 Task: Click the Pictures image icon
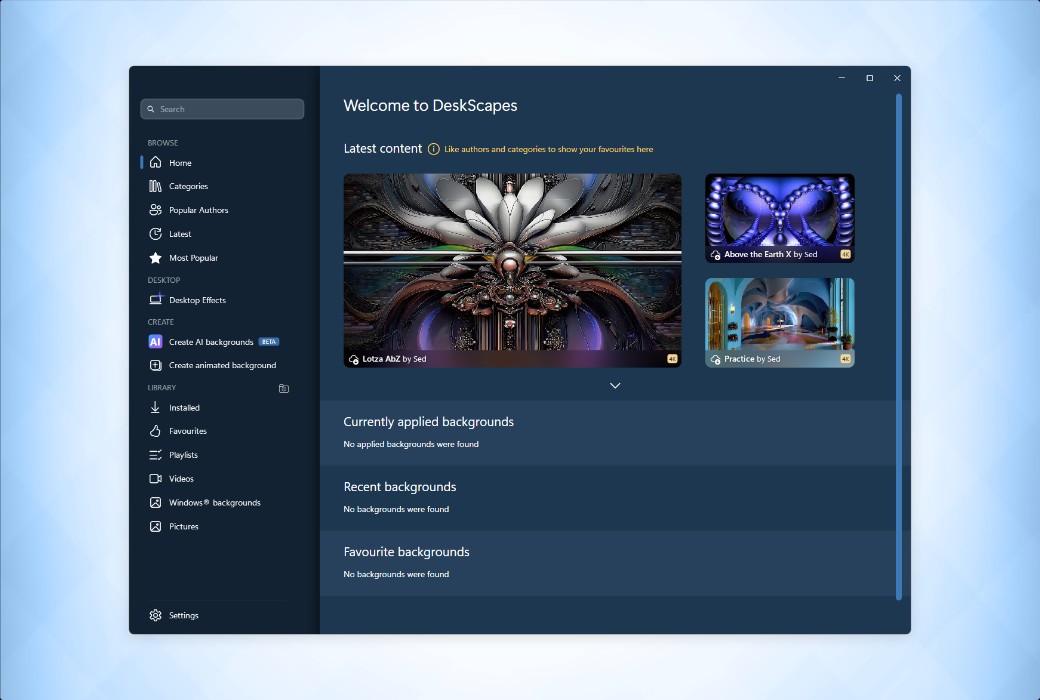[x=155, y=526]
